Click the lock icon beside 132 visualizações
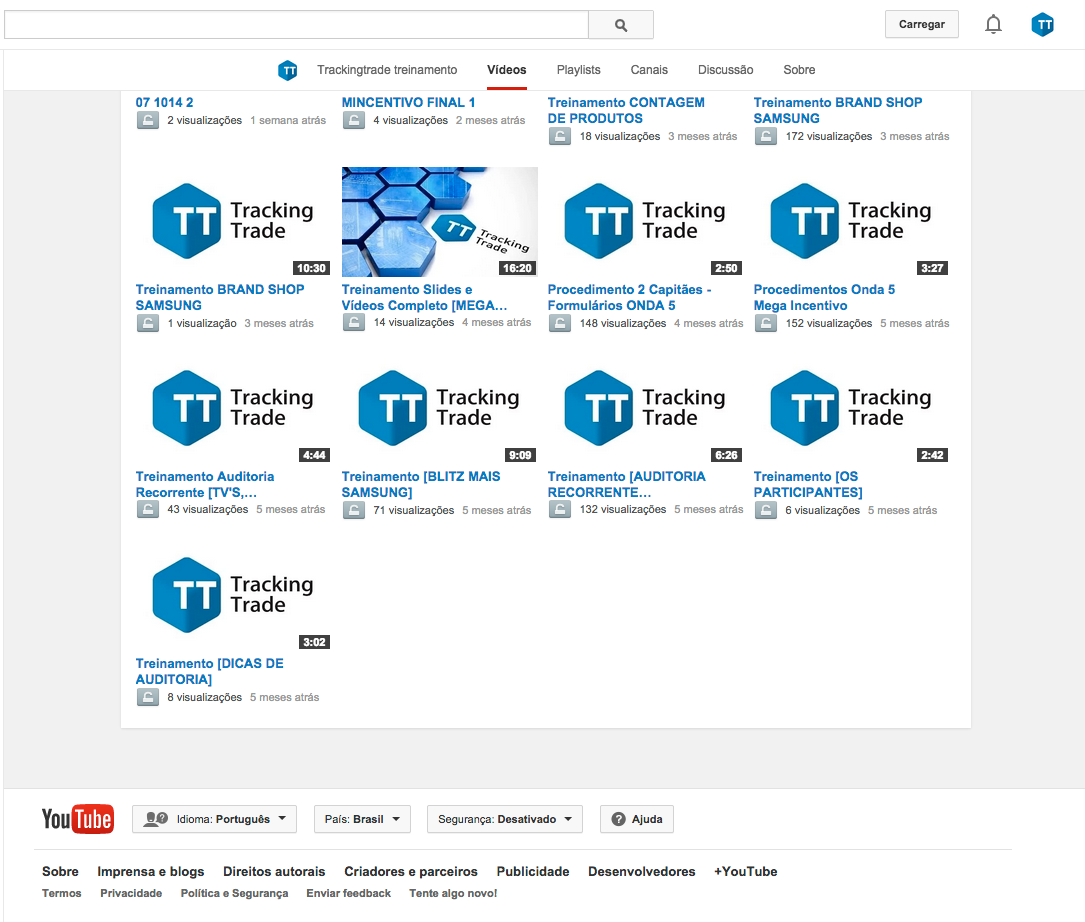This screenshot has width=1085, height=922. (560, 509)
